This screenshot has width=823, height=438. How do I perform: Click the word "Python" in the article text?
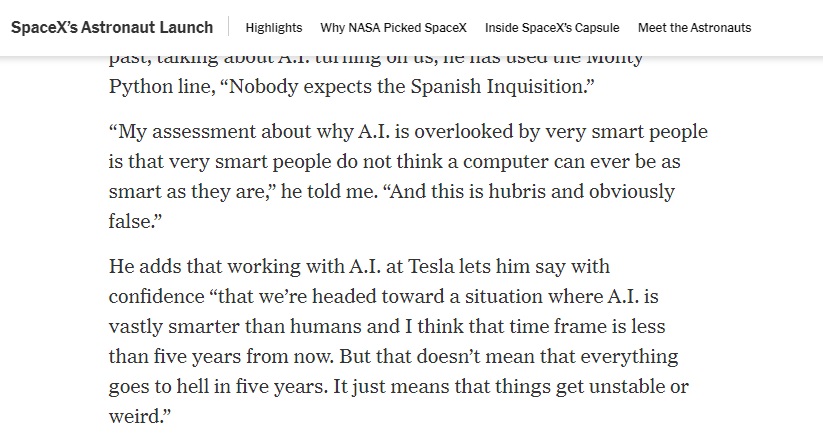(x=139, y=86)
